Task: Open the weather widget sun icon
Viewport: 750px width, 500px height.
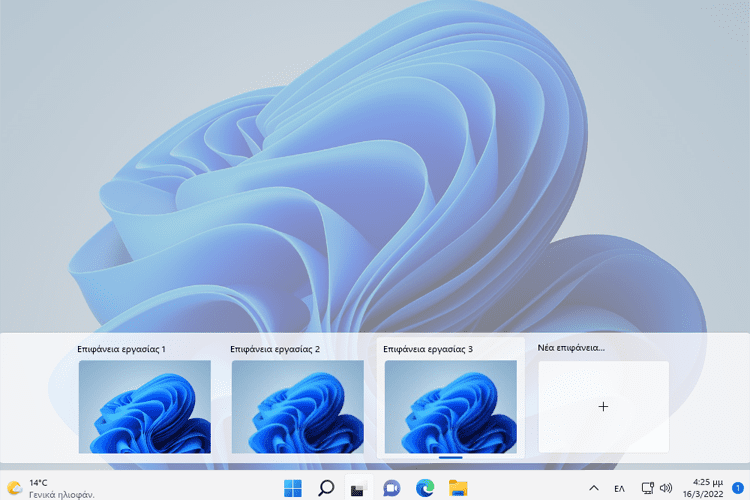Action: 14,488
